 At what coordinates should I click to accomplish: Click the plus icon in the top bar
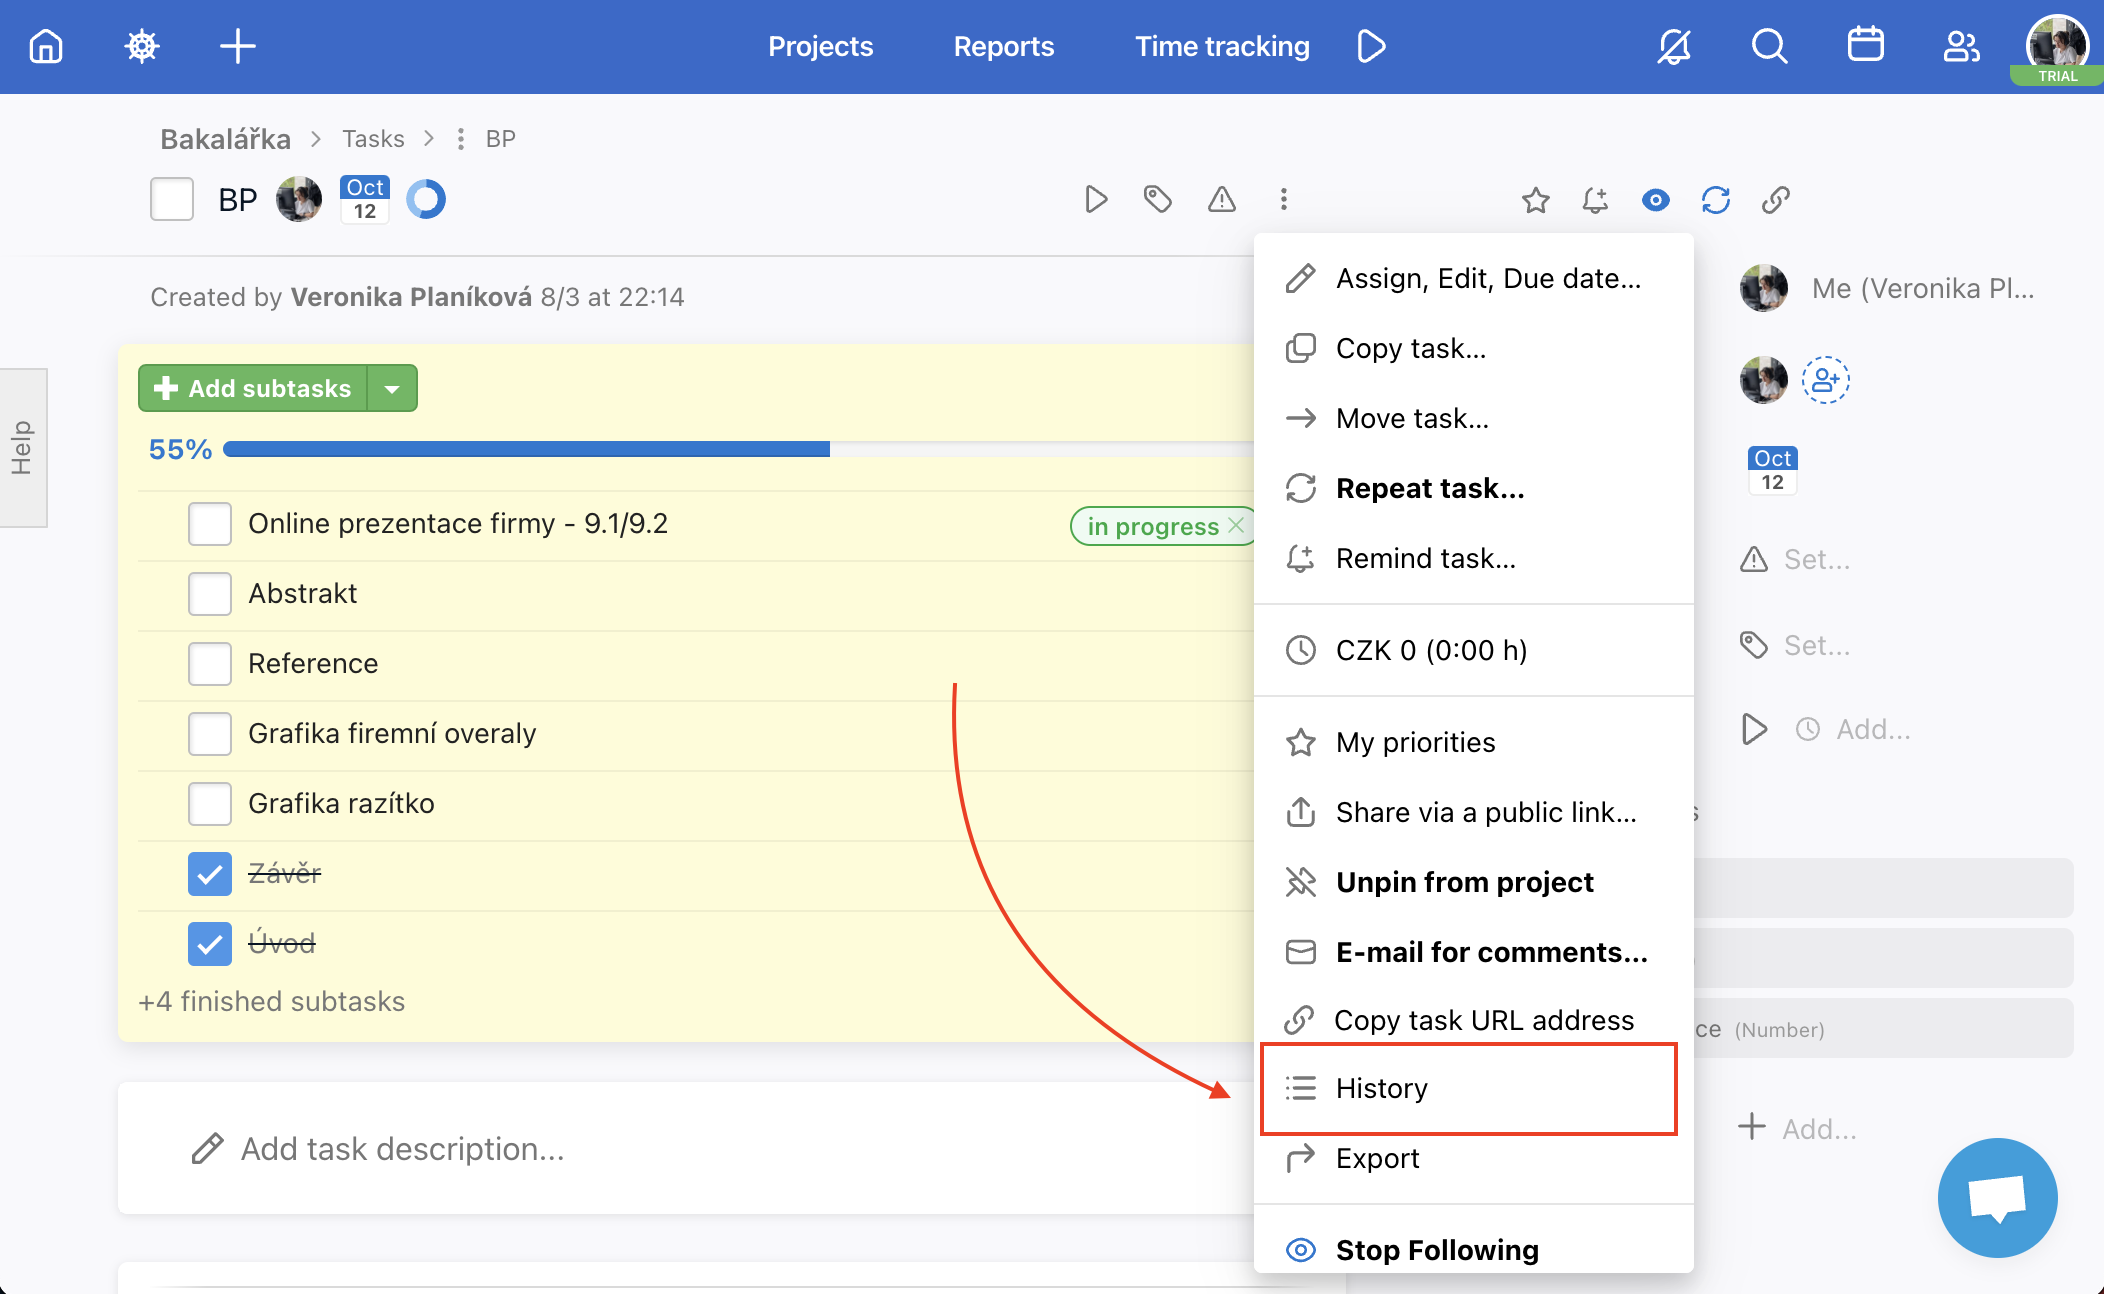tap(238, 46)
